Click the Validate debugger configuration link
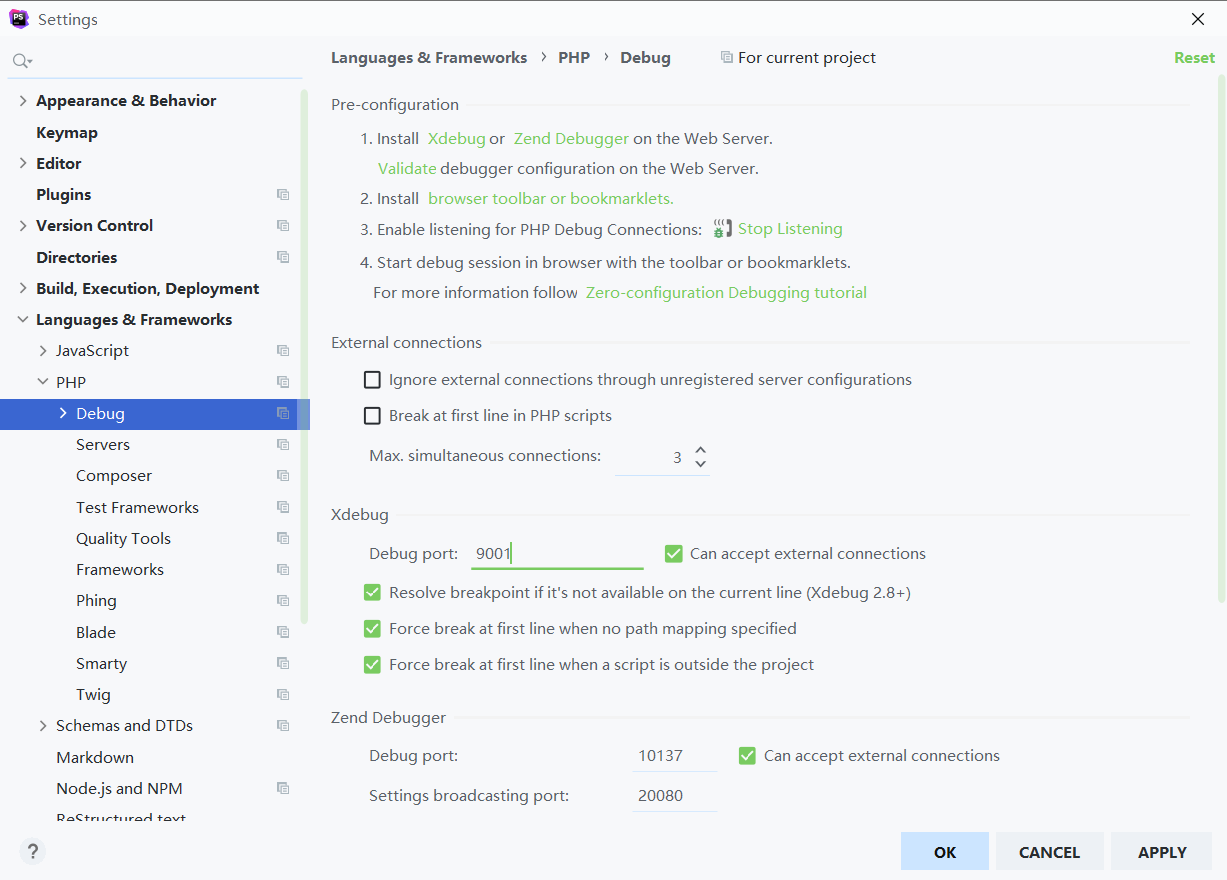The height and width of the screenshot is (880, 1227). 407,169
